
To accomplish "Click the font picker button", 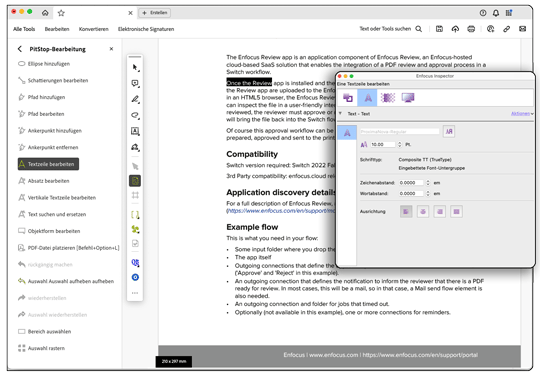I will [x=449, y=131].
